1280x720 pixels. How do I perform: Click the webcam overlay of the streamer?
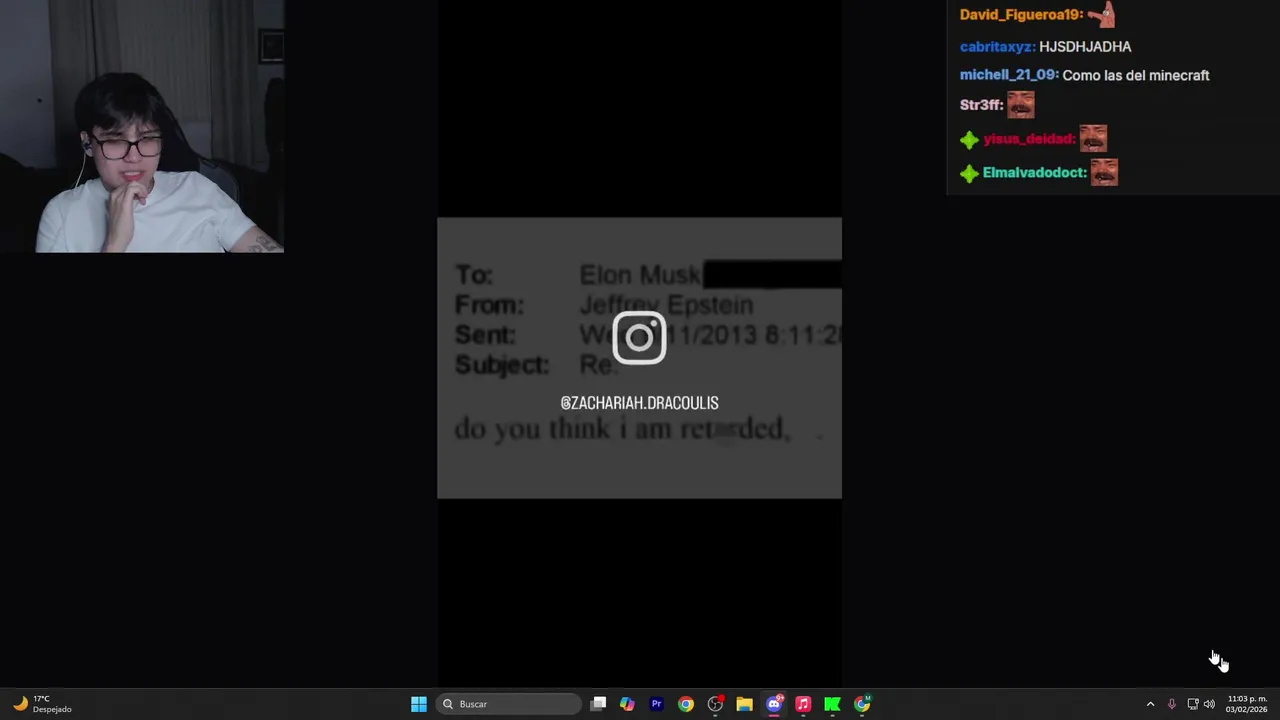[x=142, y=126]
